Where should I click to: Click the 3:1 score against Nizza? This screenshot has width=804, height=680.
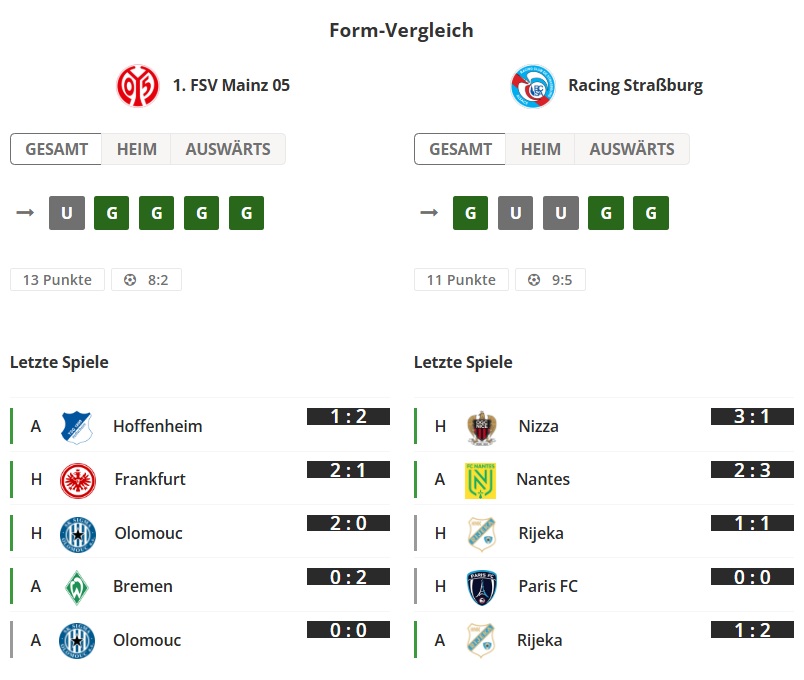click(x=750, y=417)
